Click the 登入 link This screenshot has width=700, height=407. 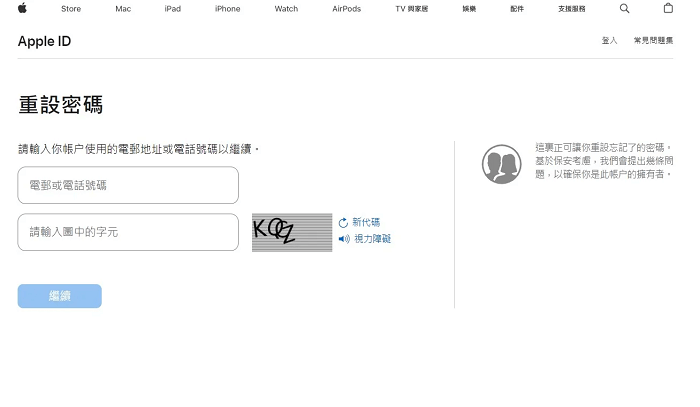(x=609, y=41)
